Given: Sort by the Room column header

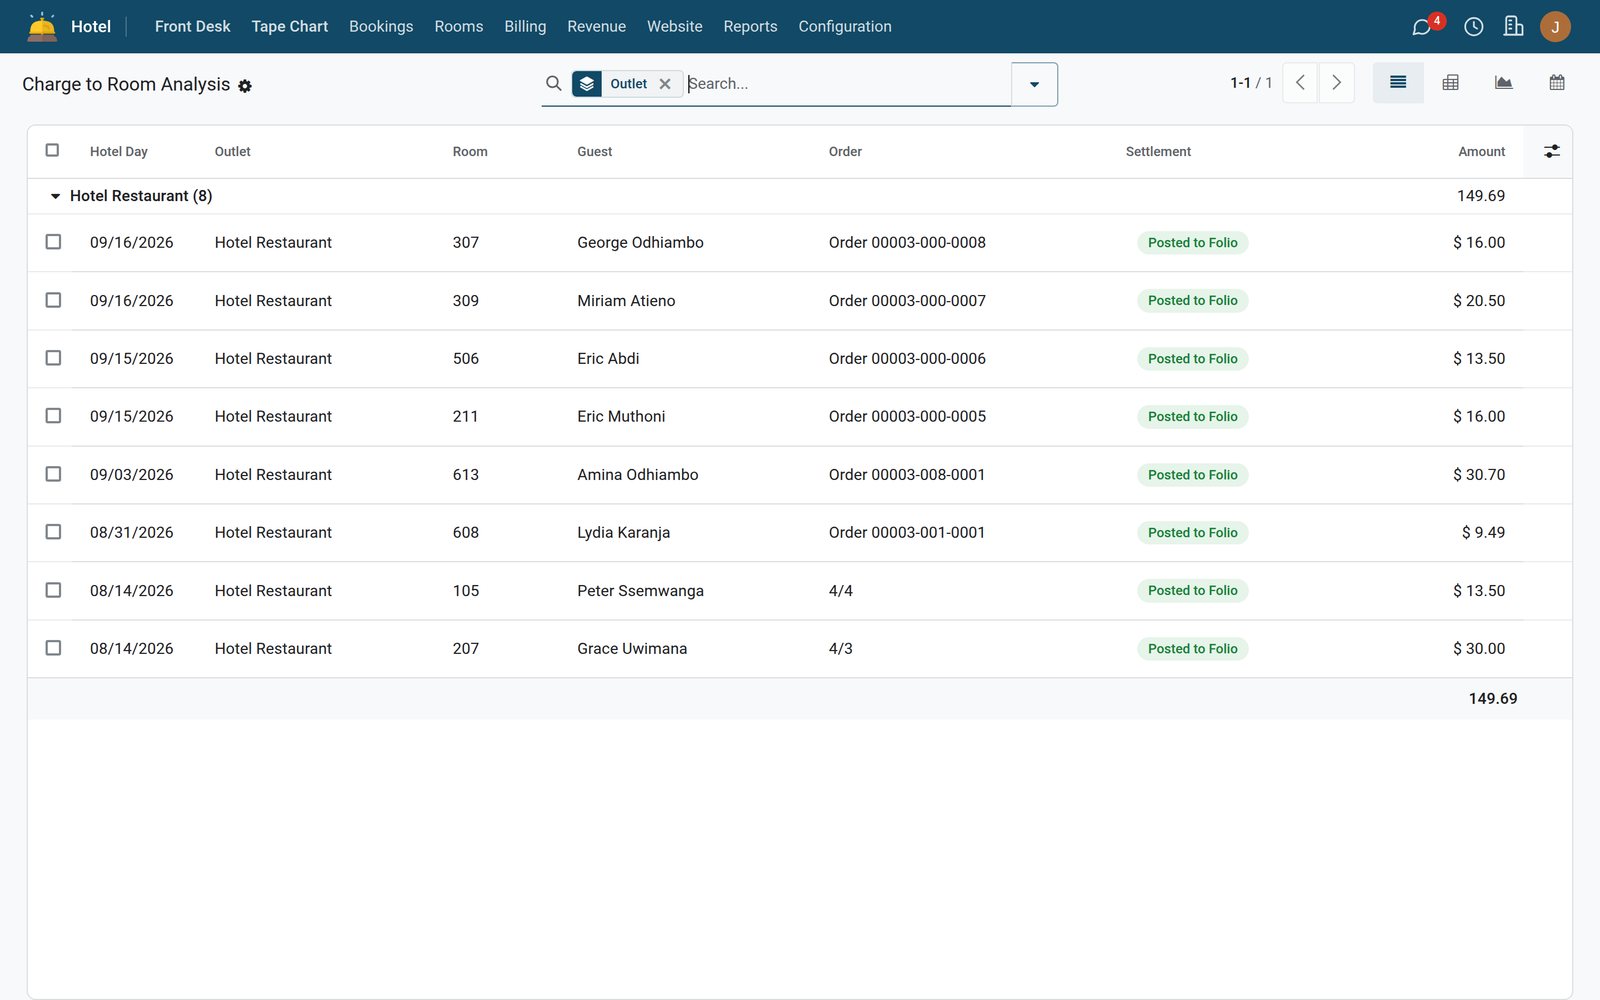Looking at the screenshot, I should click(x=470, y=152).
